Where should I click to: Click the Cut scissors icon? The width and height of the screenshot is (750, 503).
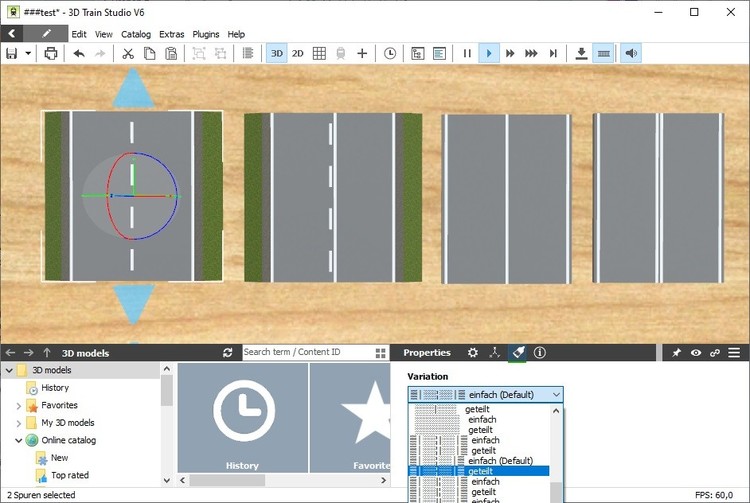128,53
